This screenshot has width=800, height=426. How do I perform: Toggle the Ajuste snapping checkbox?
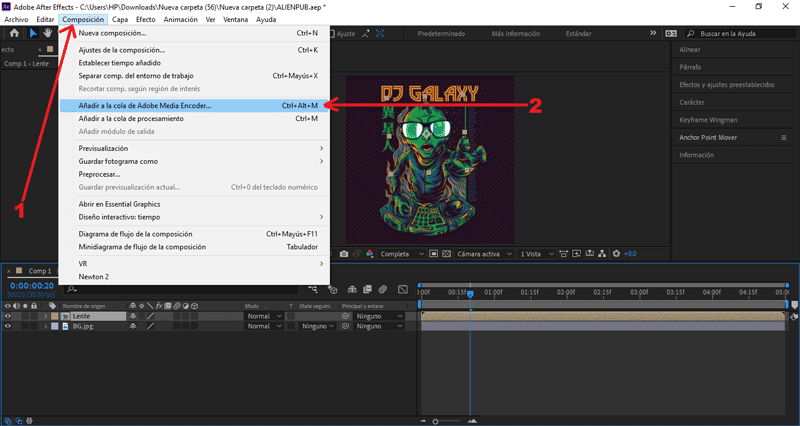click(332, 34)
